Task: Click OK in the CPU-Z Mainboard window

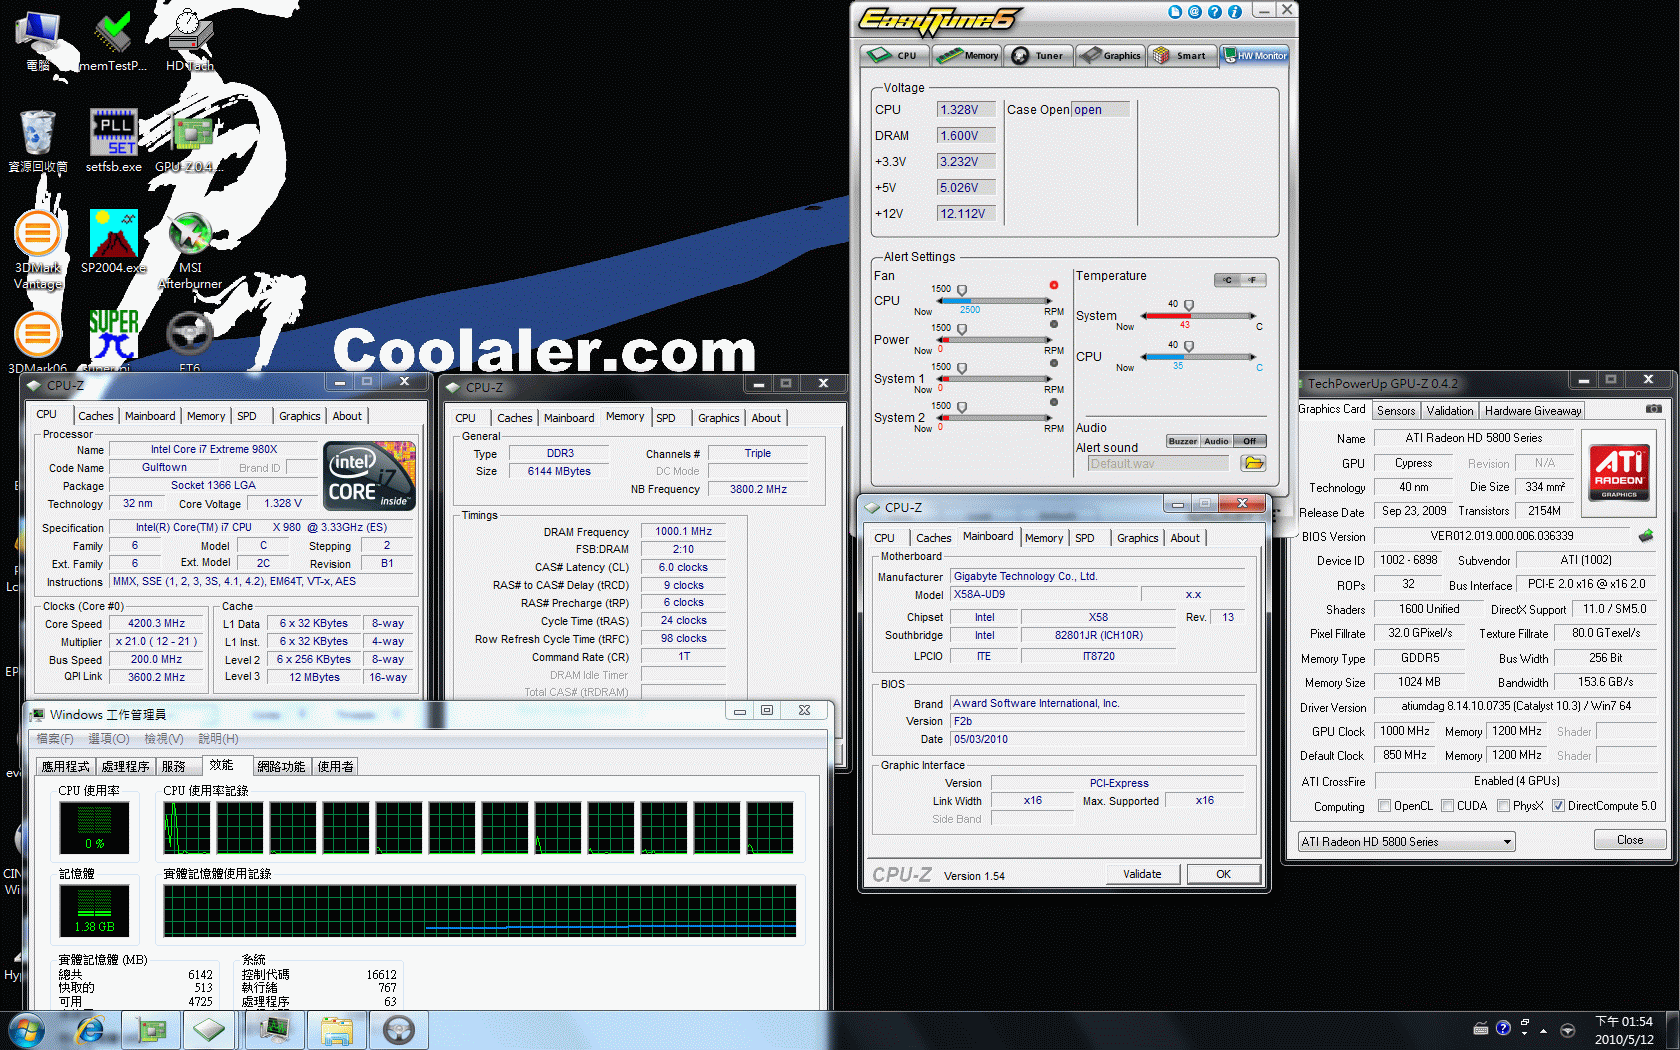Action: pyautogui.click(x=1223, y=874)
